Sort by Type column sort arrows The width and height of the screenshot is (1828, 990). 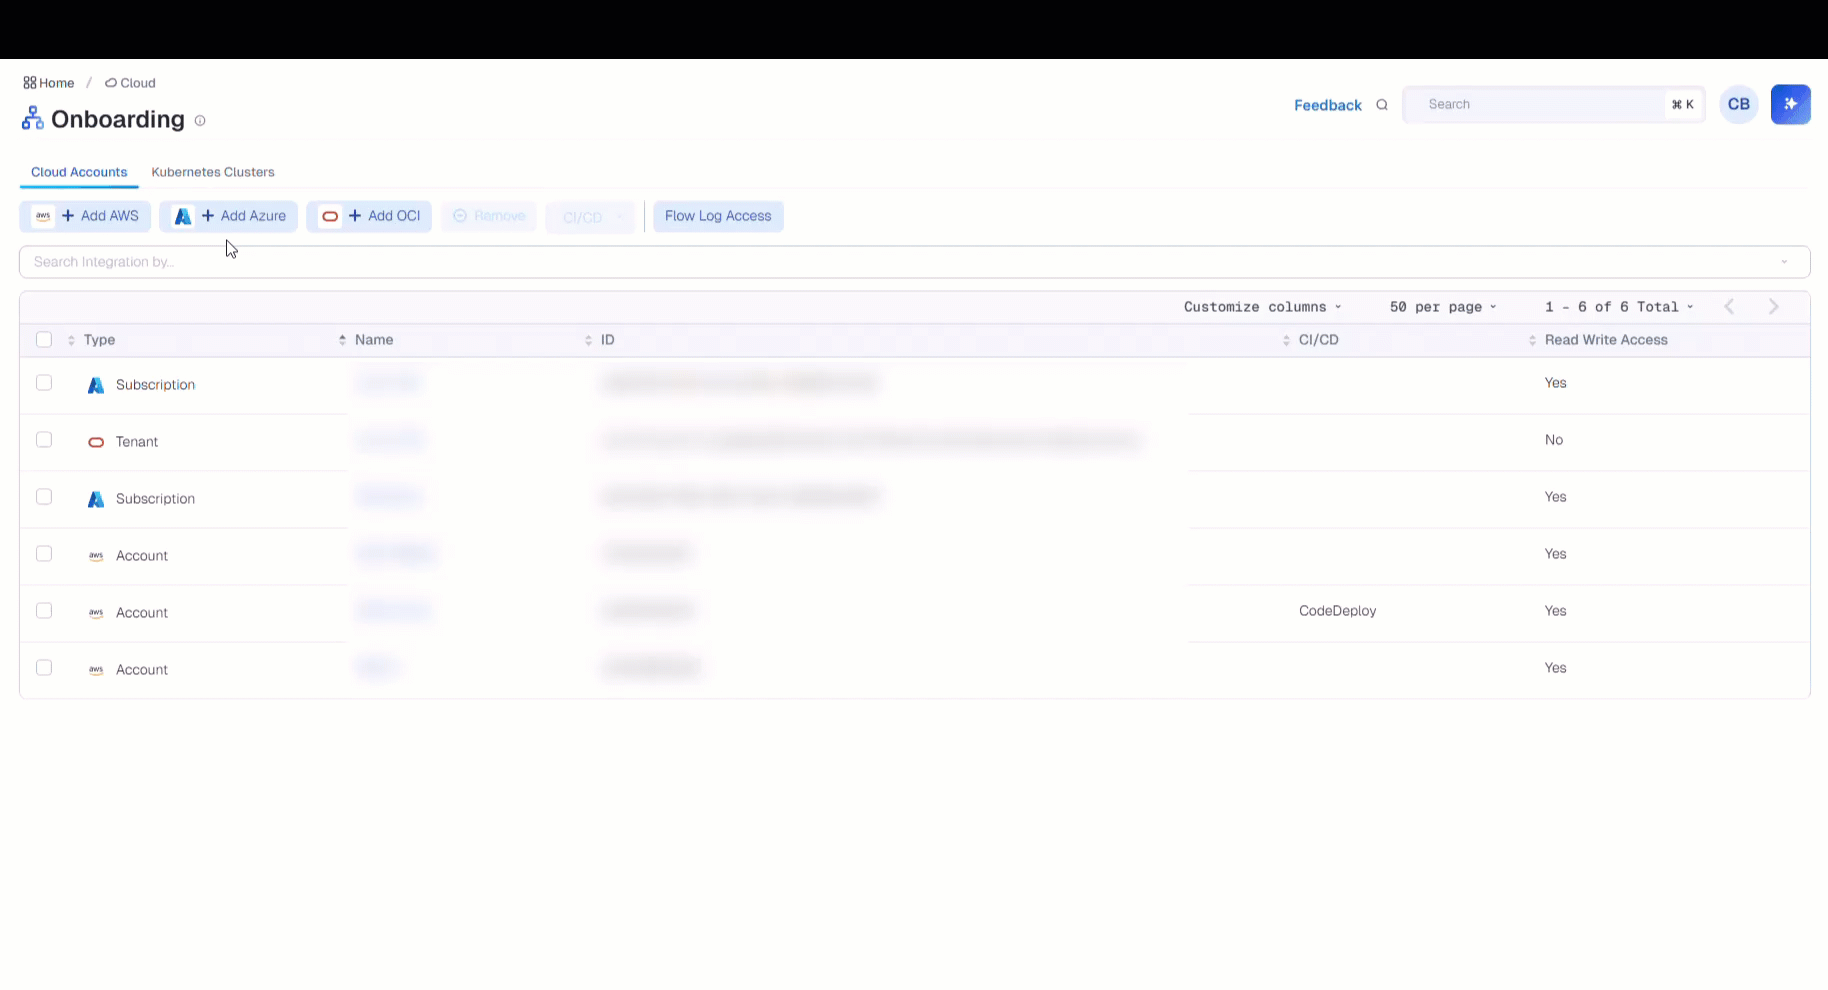pyautogui.click(x=71, y=341)
